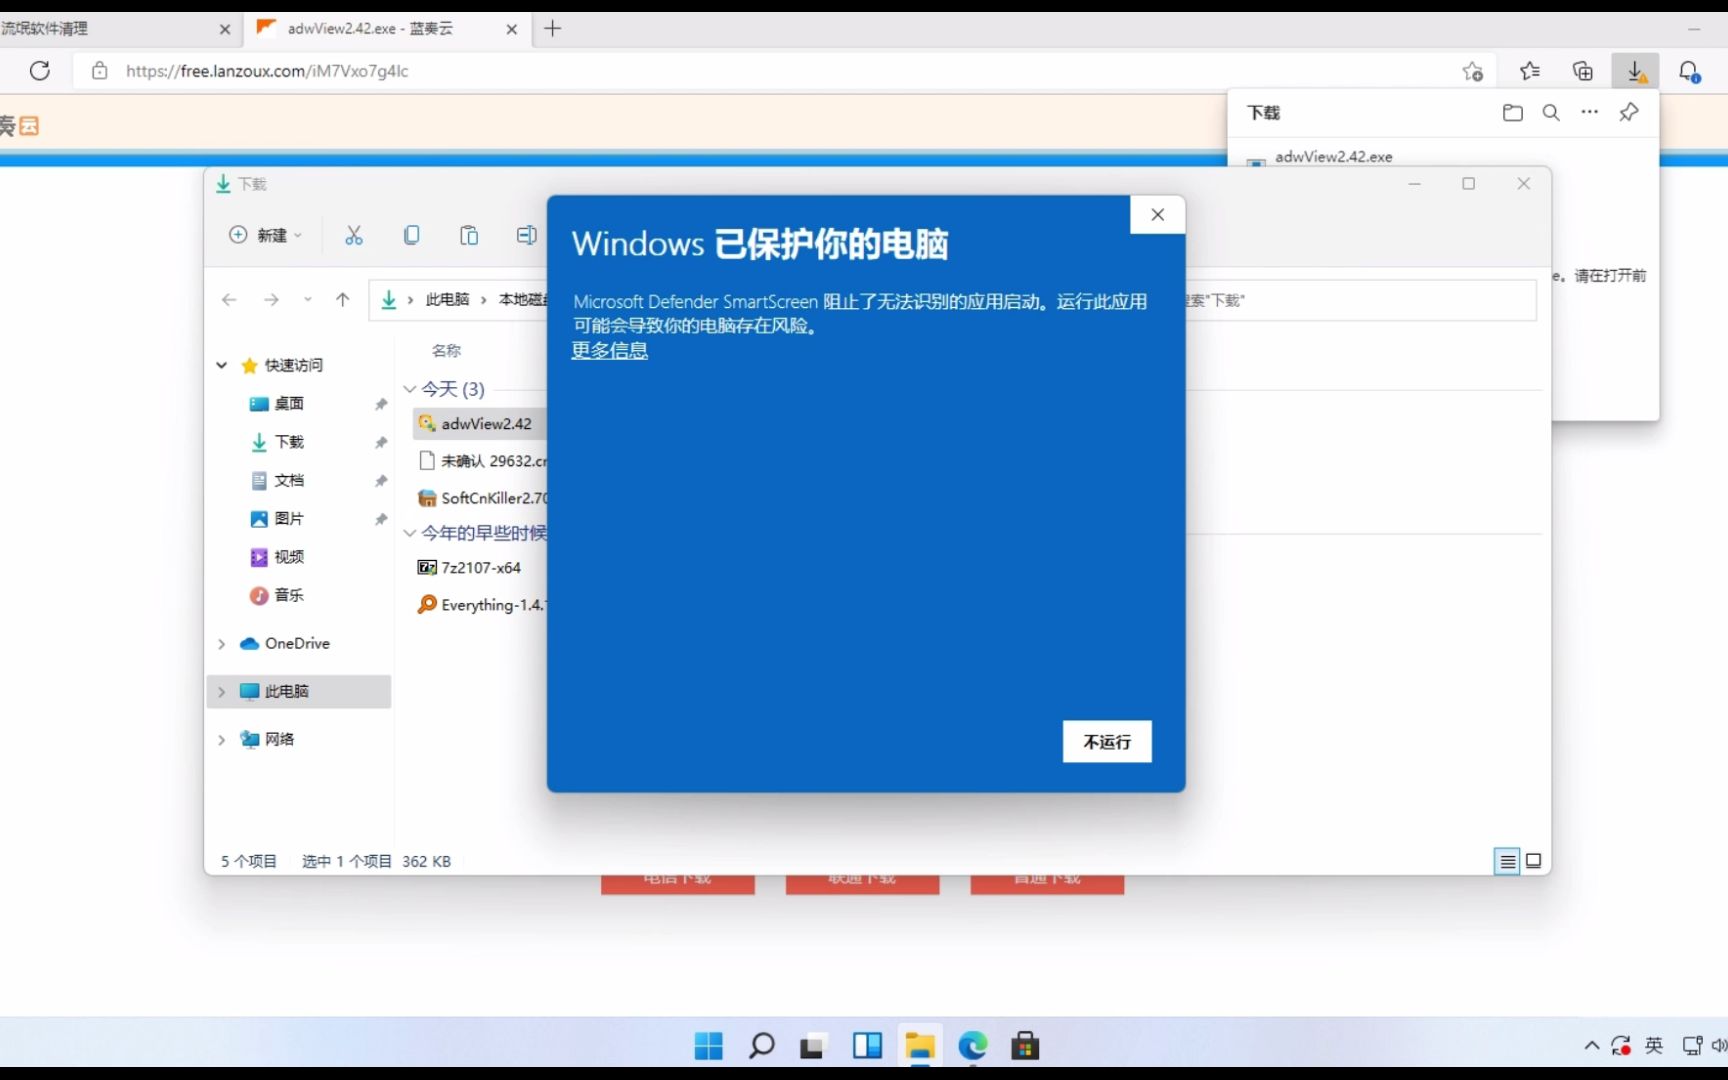
Task: Open recent locations dropdown in Explorer
Action: 308,300
